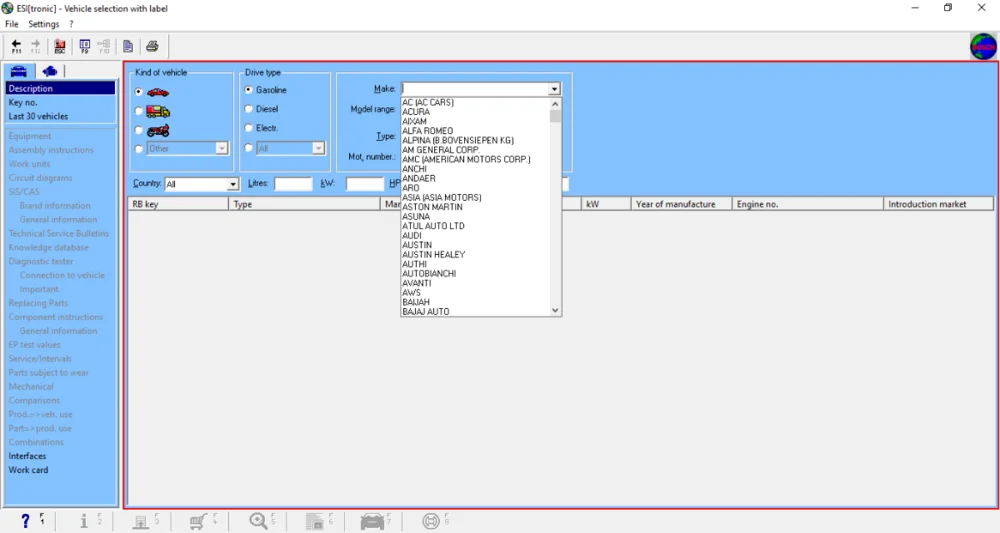
Task: Open the File menu
Action: 11,24
